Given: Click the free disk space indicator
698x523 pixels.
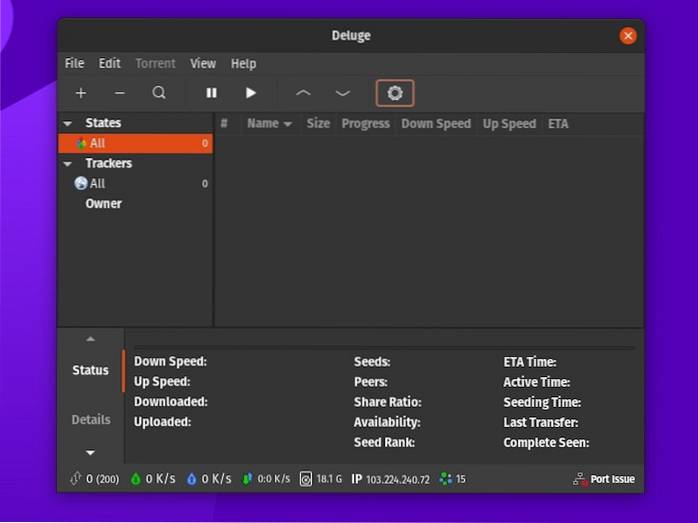Looking at the screenshot, I should pos(321,479).
